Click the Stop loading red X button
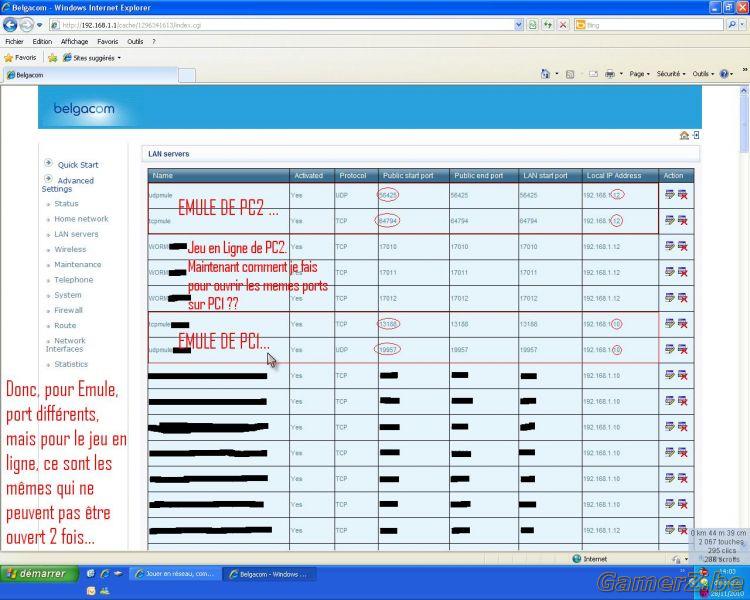The height and width of the screenshot is (600, 750). tap(563, 25)
